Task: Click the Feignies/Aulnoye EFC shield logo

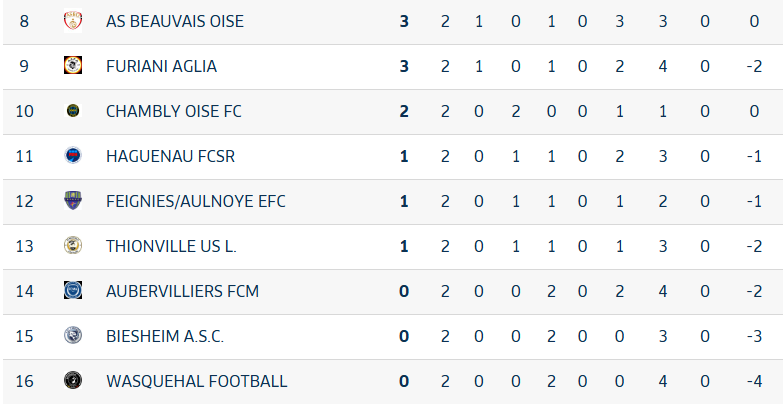Action: (73, 201)
